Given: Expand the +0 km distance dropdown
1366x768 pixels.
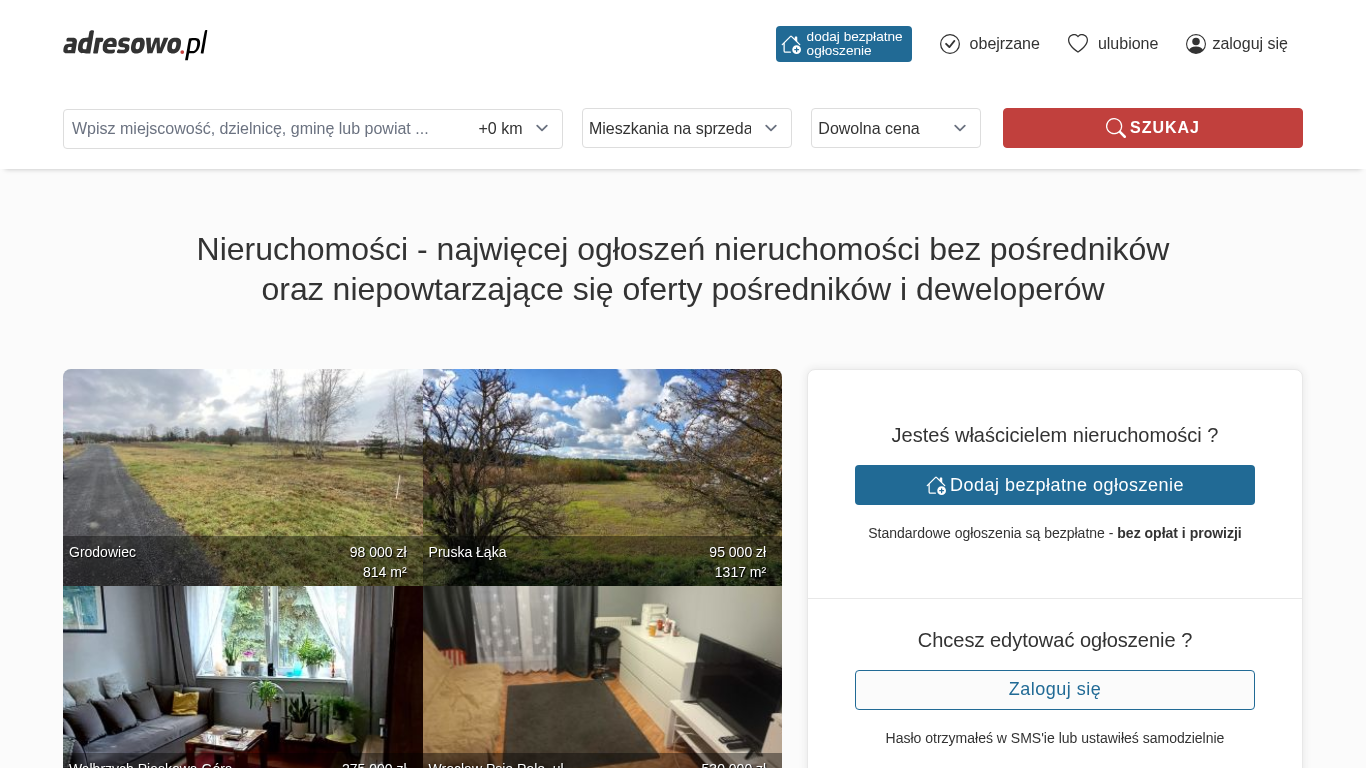Looking at the screenshot, I should (514, 129).
